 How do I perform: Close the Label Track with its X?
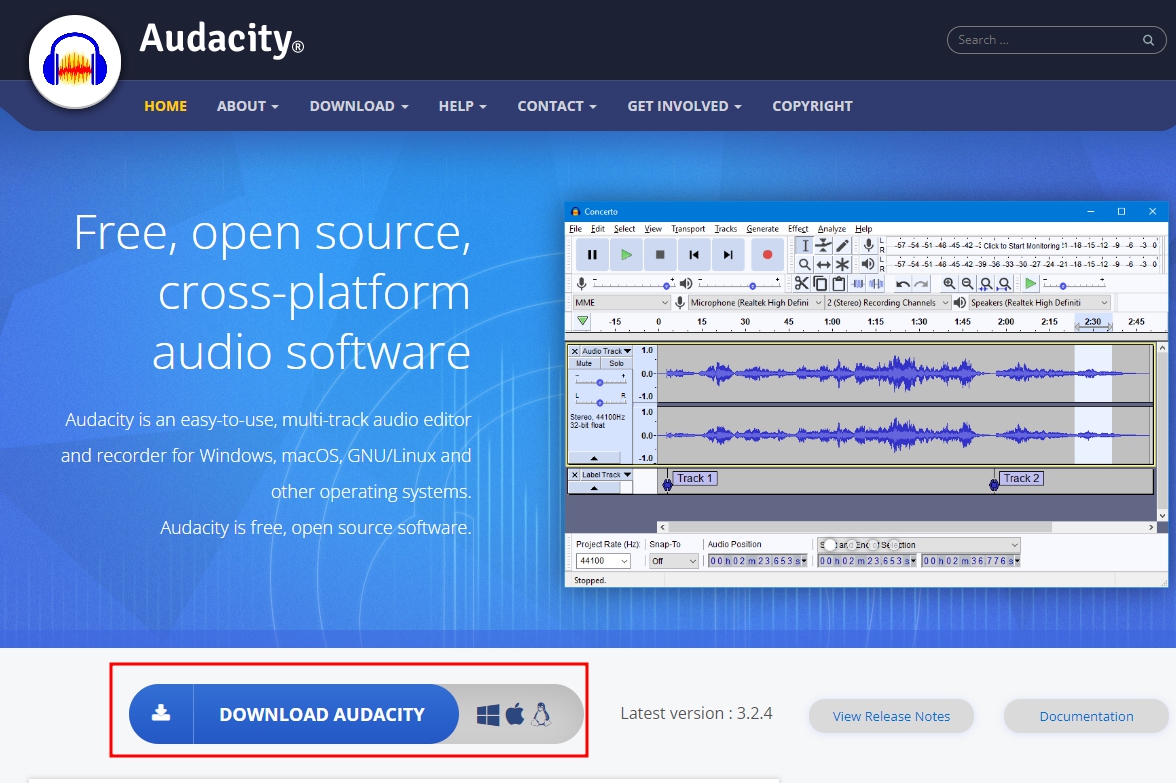click(574, 475)
